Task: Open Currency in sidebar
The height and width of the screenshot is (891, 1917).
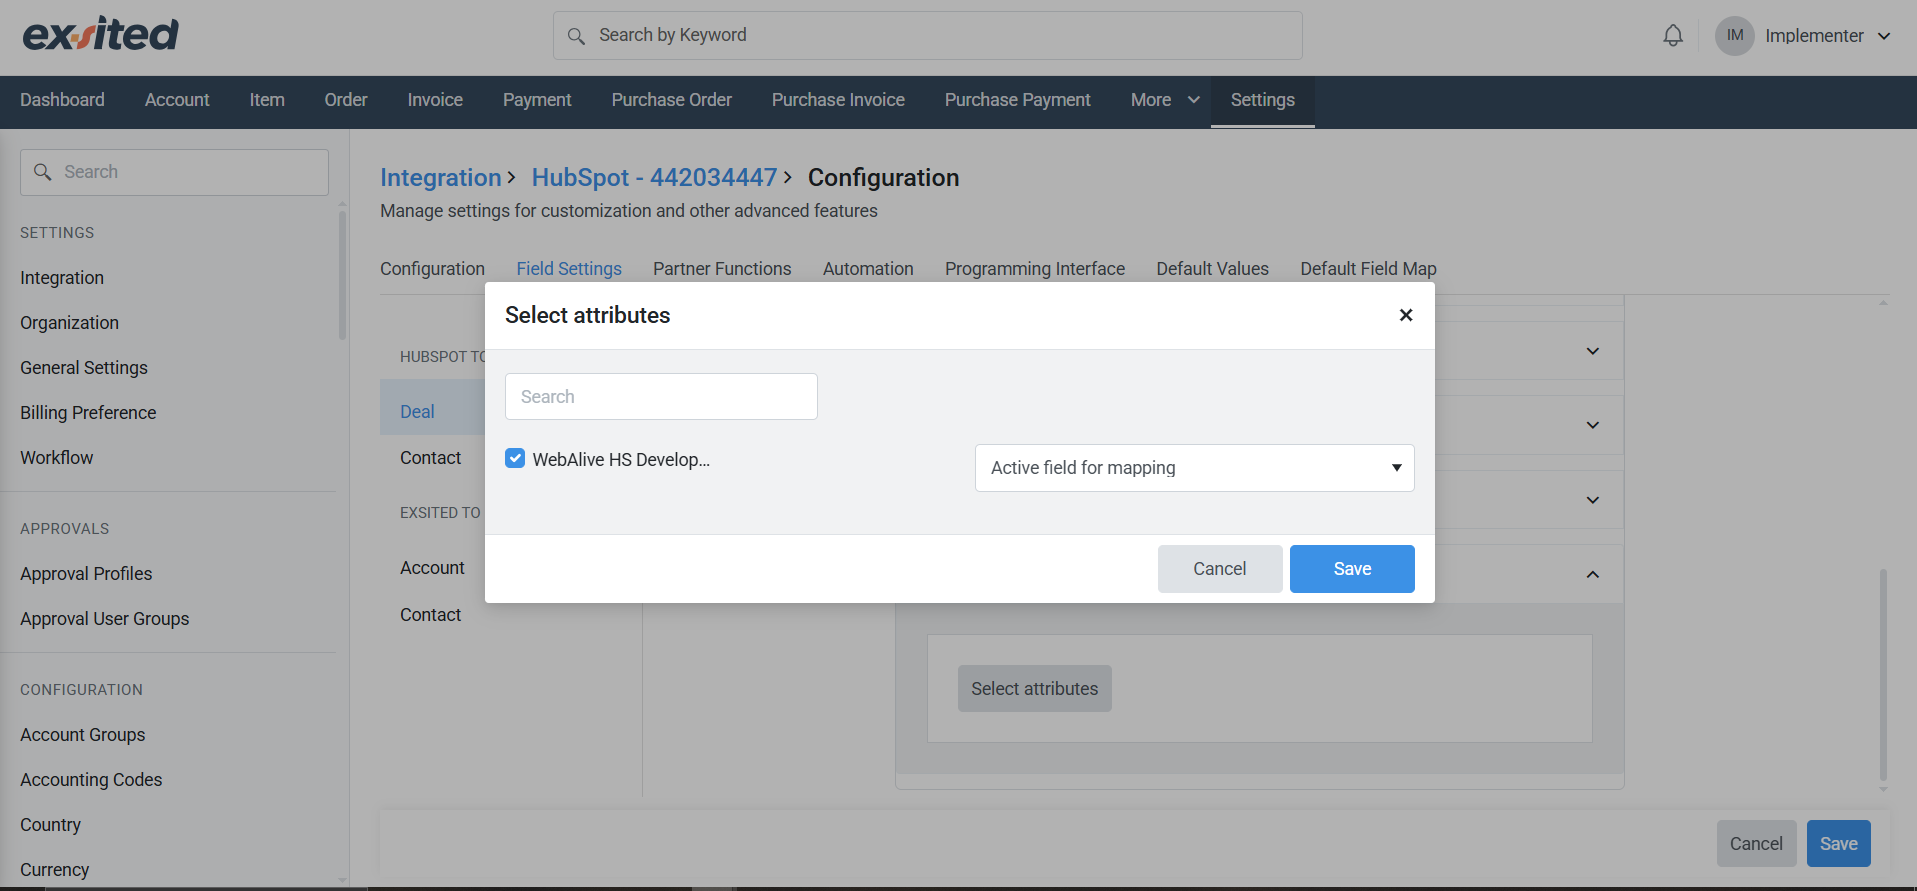Action: tap(54, 870)
